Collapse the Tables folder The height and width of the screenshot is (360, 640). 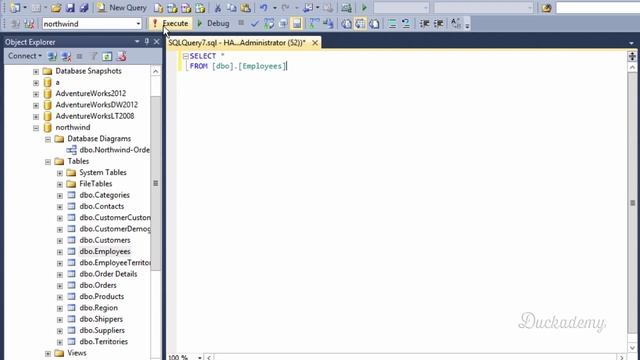(x=48, y=162)
